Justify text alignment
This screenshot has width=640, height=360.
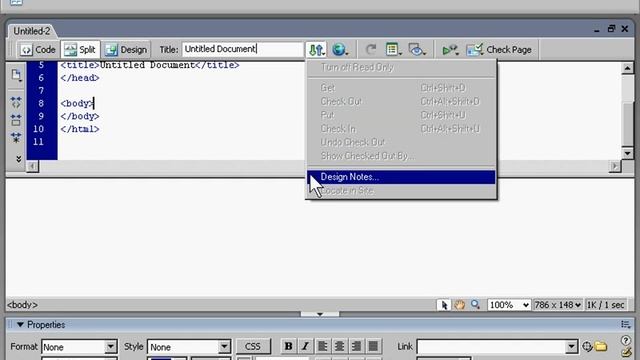373,346
